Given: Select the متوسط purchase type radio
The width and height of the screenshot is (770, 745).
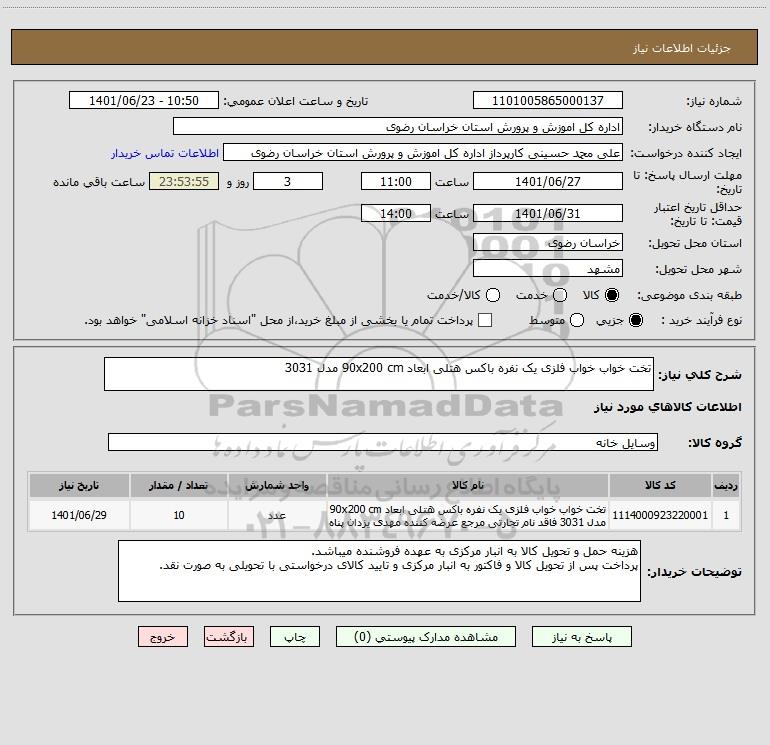Looking at the screenshot, I should pyautogui.click(x=577, y=320).
